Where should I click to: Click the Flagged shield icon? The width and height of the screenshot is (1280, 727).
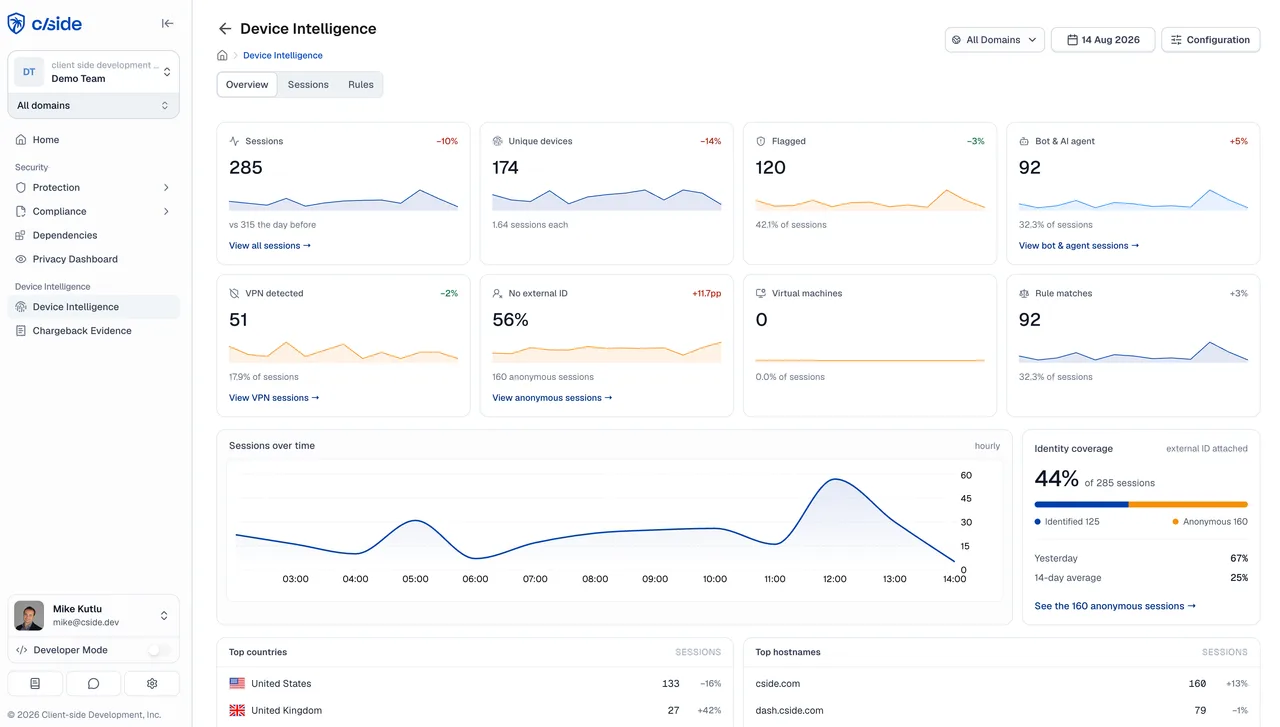click(x=761, y=142)
